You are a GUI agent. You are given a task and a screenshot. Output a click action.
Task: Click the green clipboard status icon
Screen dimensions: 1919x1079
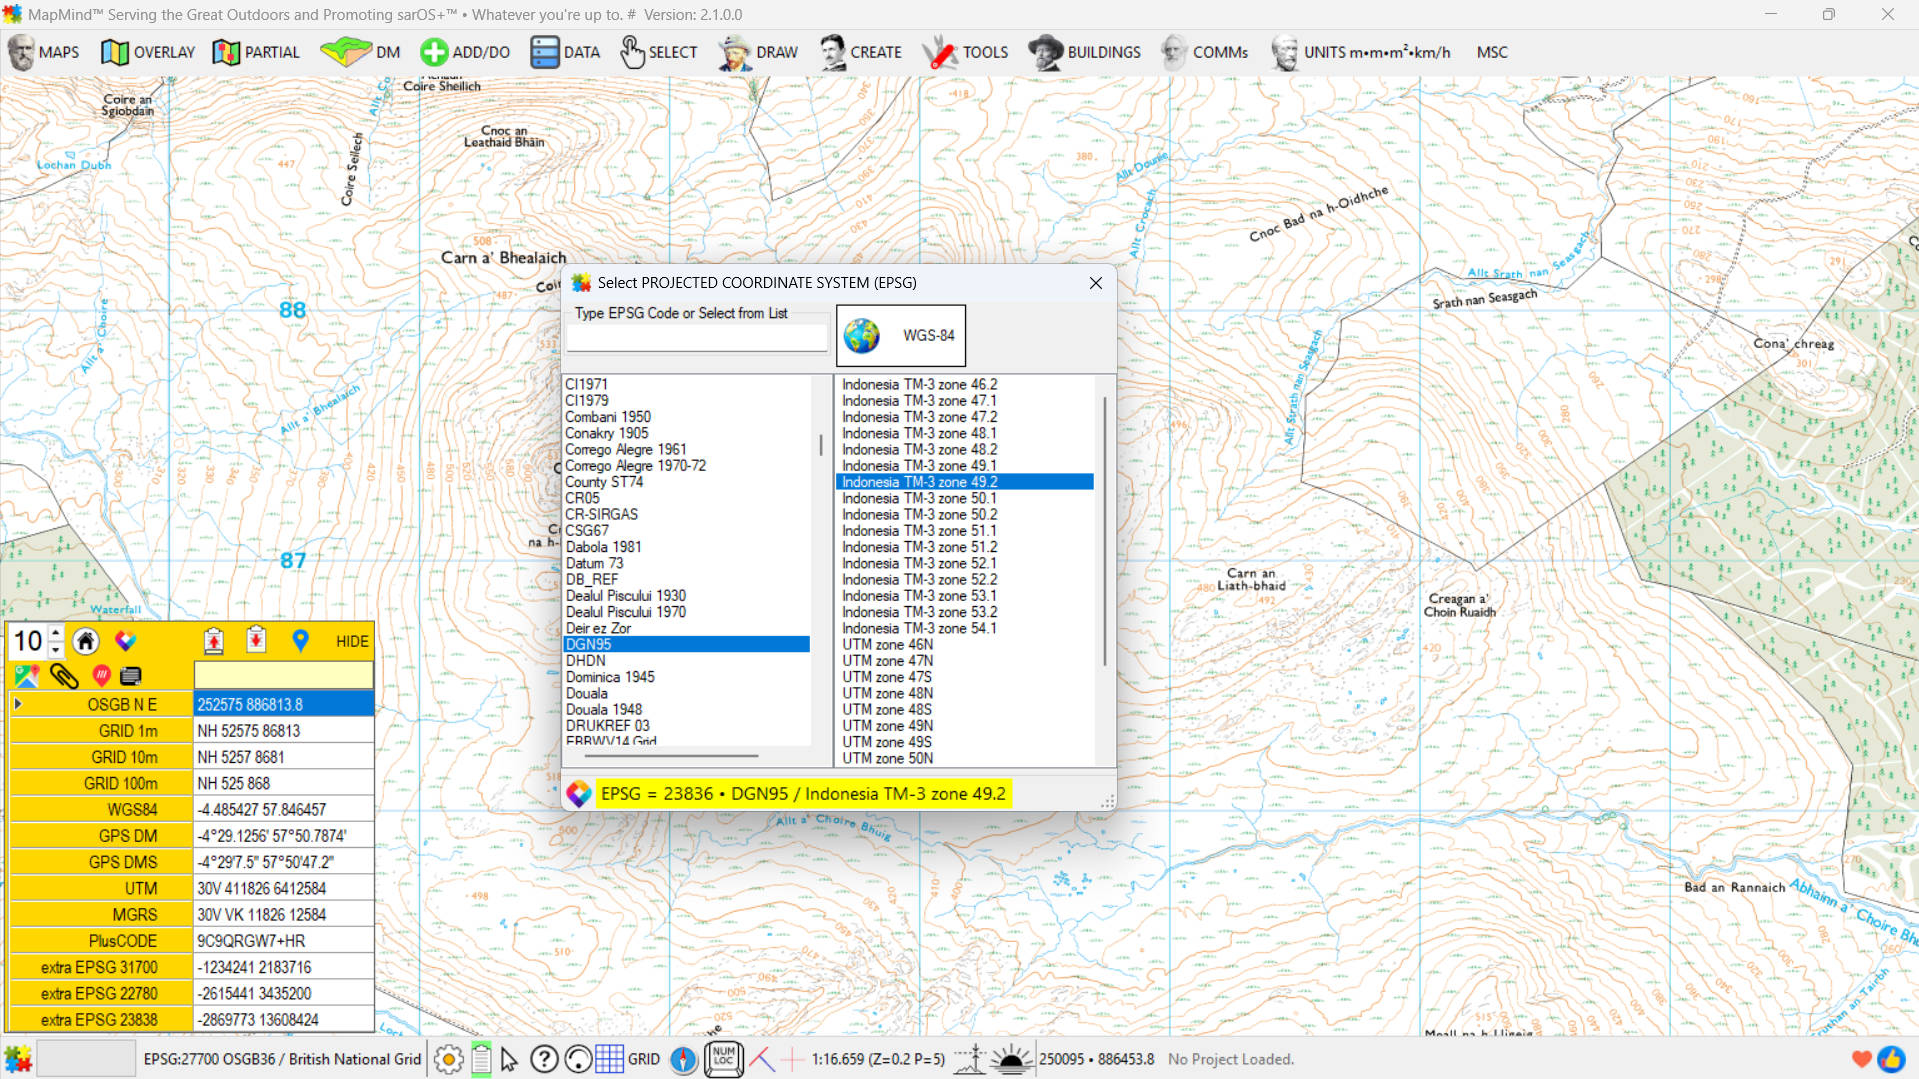pyautogui.click(x=481, y=1059)
